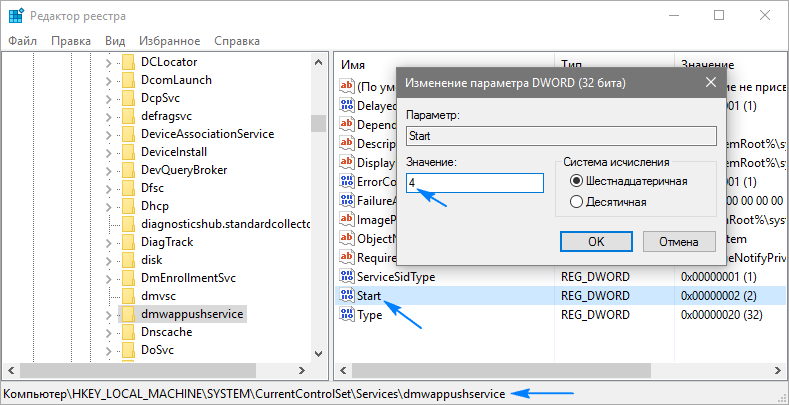Confirm the DWORD change with OK
789x405 pixels.
click(596, 241)
